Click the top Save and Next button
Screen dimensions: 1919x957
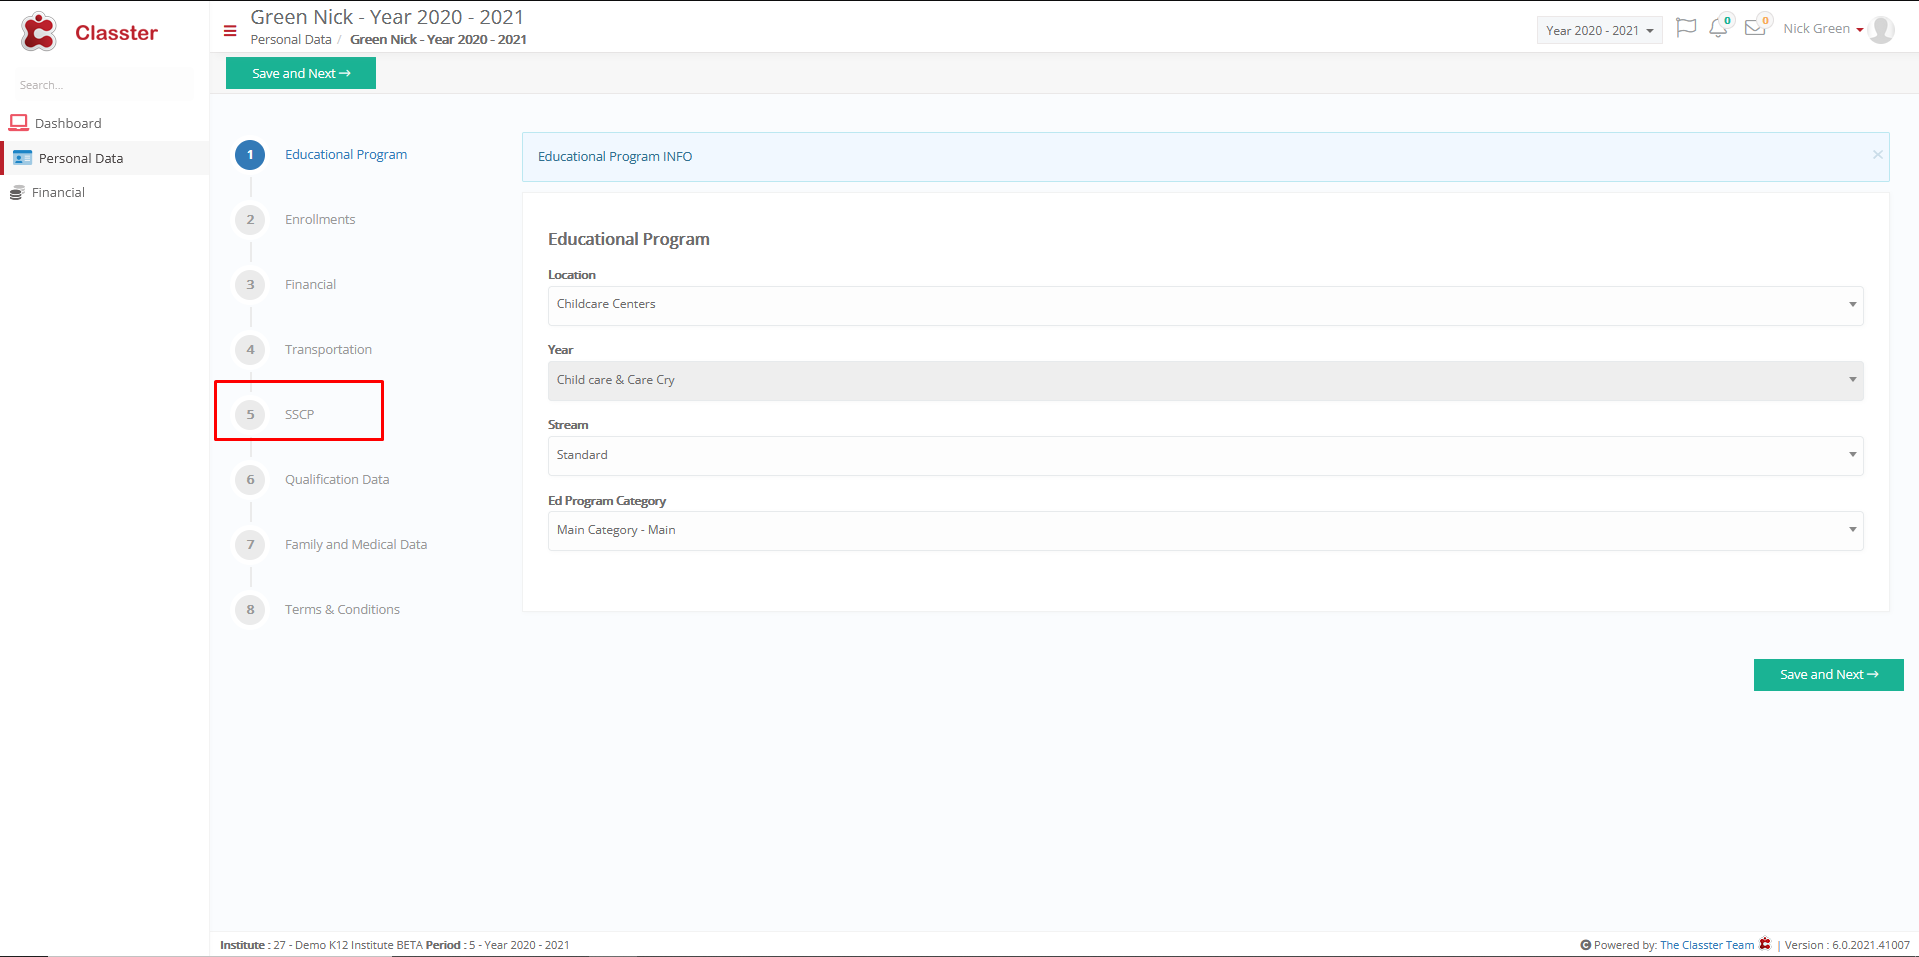click(x=301, y=73)
